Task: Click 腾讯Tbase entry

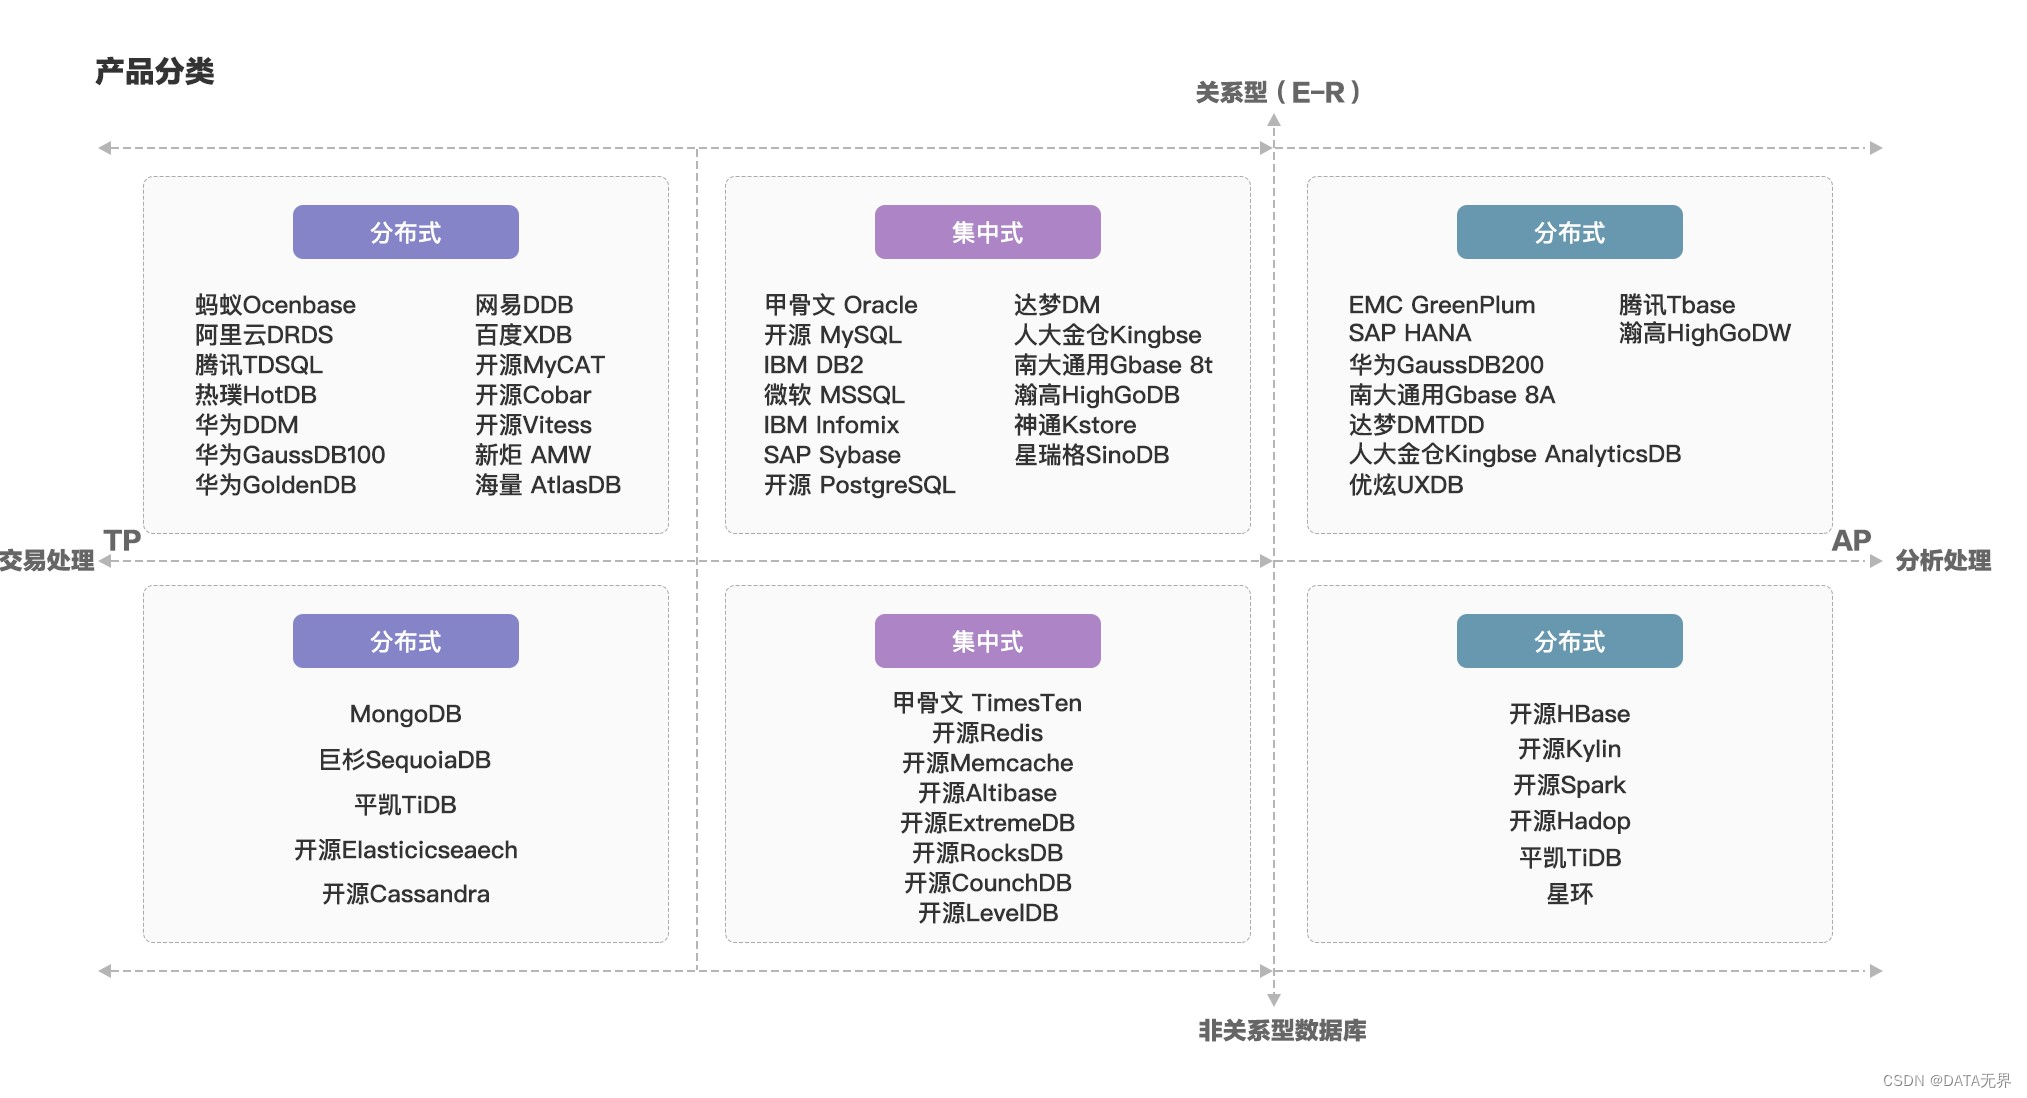Action: pos(1677,305)
